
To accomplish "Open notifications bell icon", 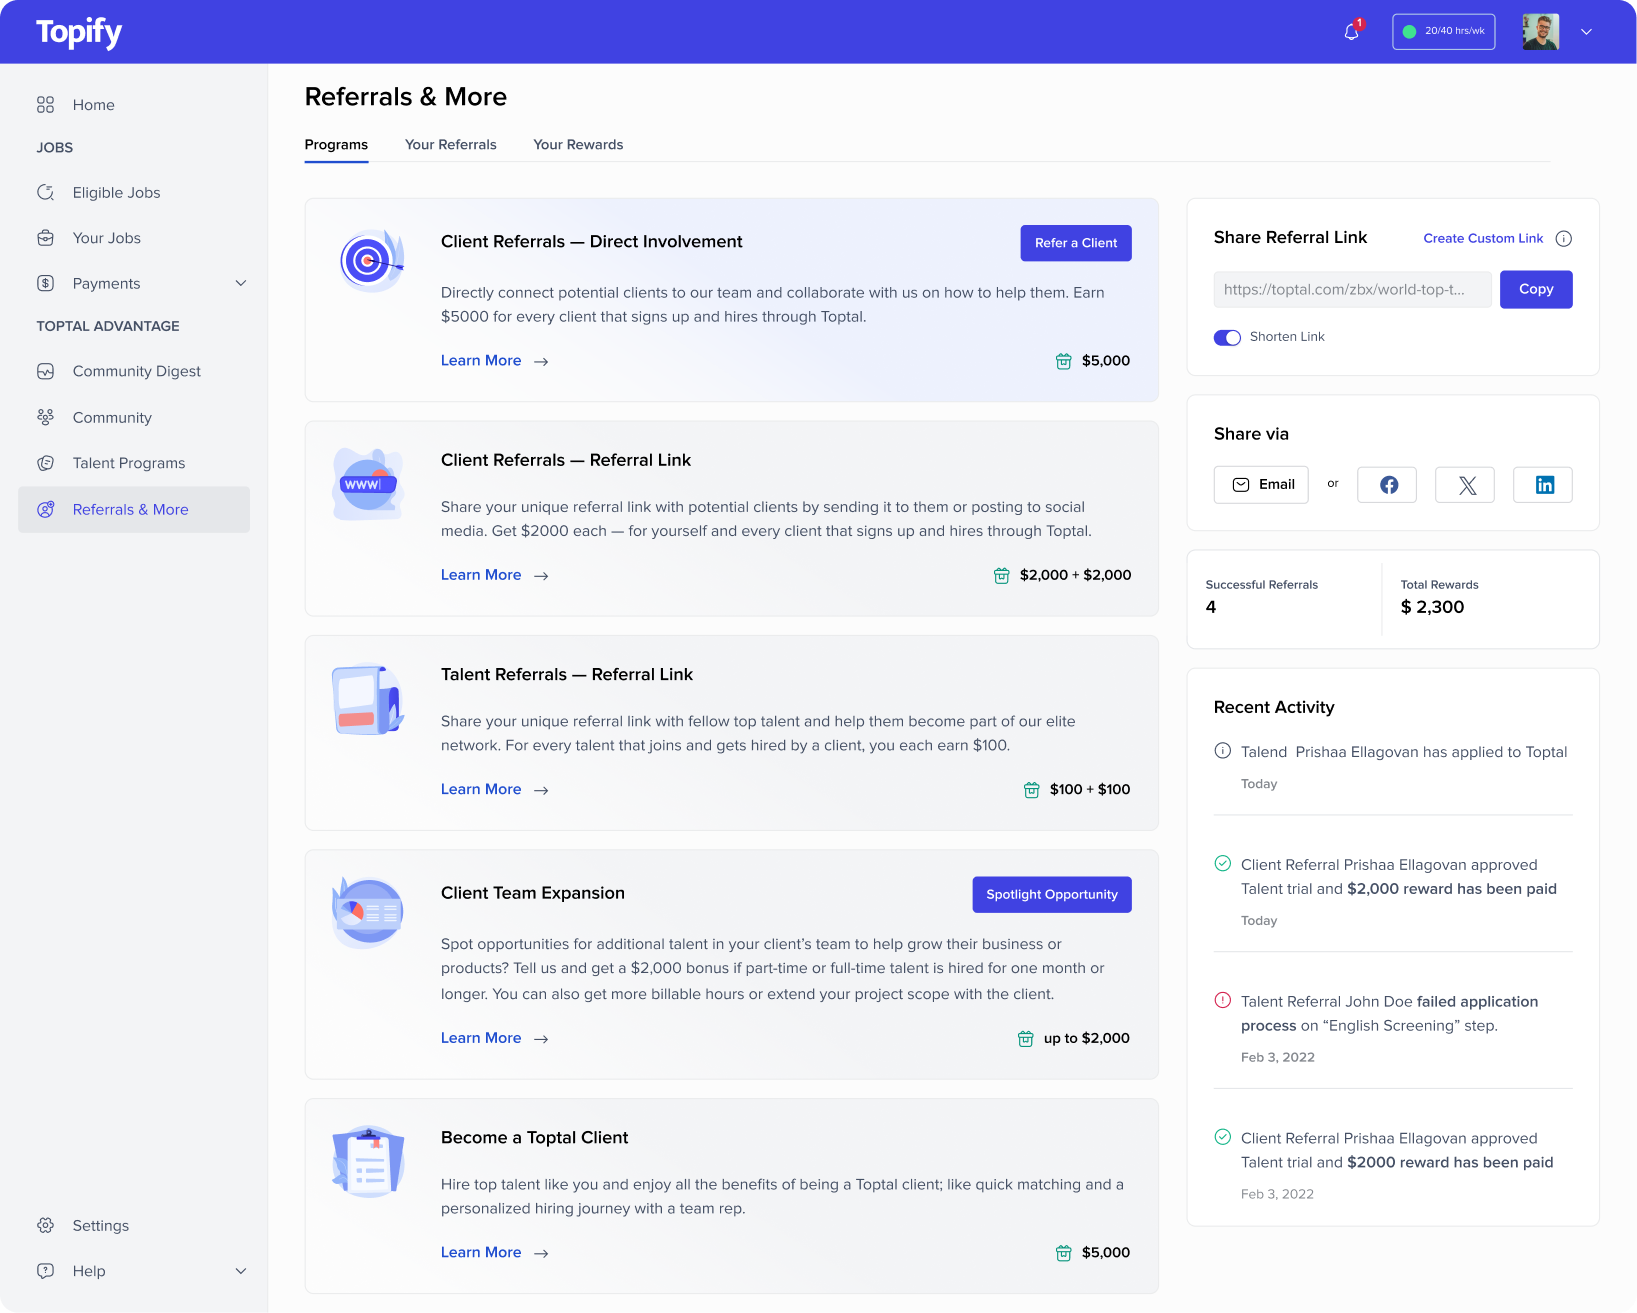I will pyautogui.click(x=1351, y=32).
